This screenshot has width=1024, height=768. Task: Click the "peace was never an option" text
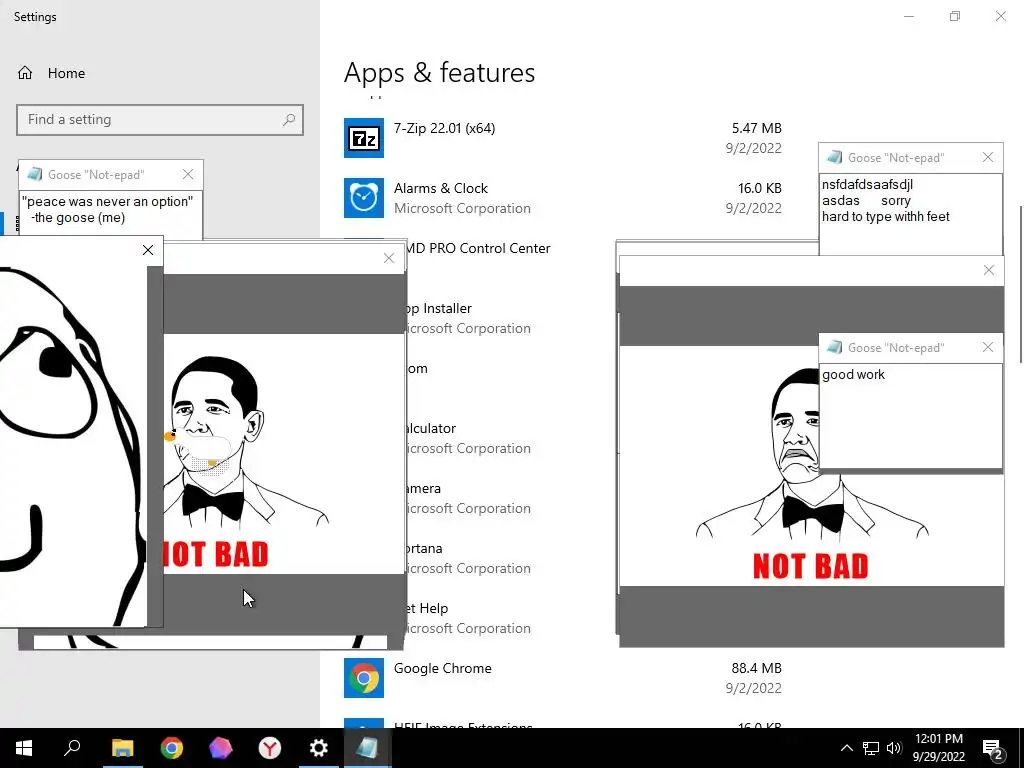pyautogui.click(x=107, y=201)
